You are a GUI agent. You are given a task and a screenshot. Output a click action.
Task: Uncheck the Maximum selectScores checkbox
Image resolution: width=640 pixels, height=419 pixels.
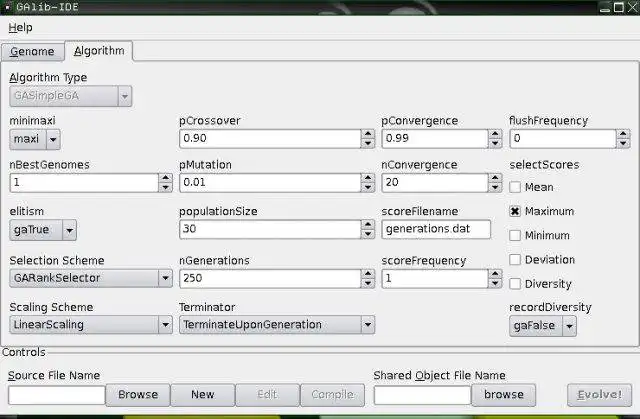point(515,211)
